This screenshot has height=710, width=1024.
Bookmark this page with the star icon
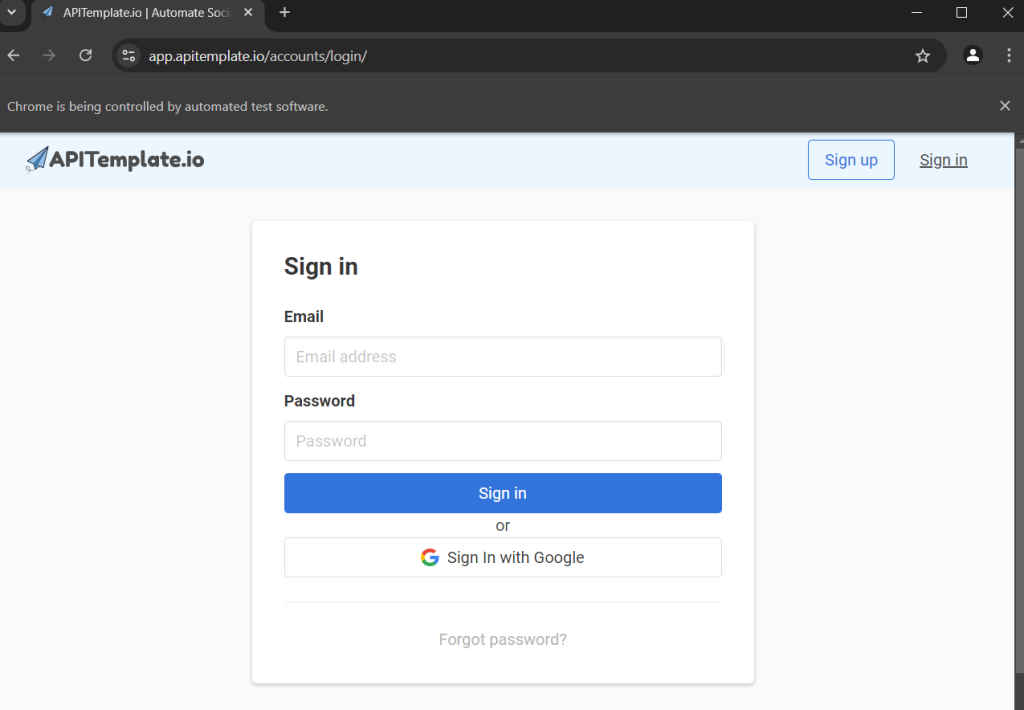[x=922, y=56]
